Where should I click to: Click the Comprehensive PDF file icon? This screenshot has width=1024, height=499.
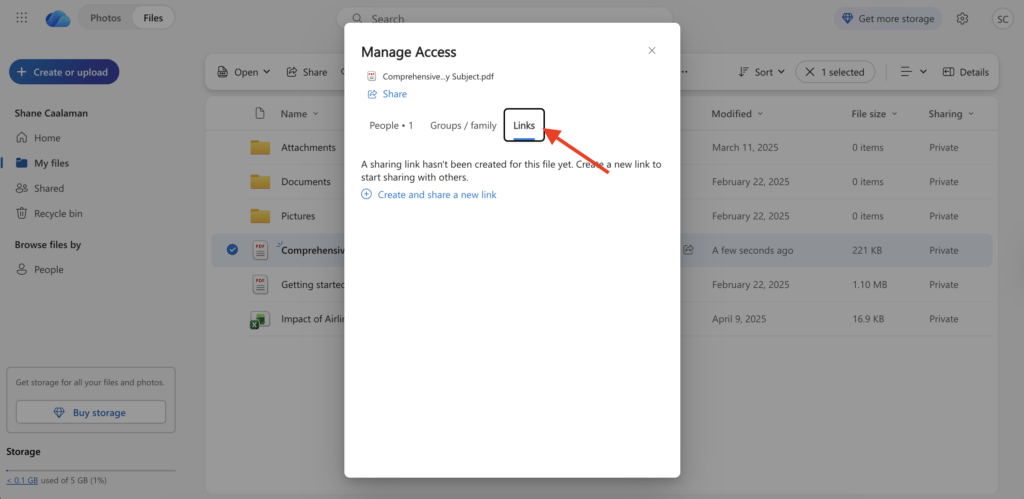261,250
